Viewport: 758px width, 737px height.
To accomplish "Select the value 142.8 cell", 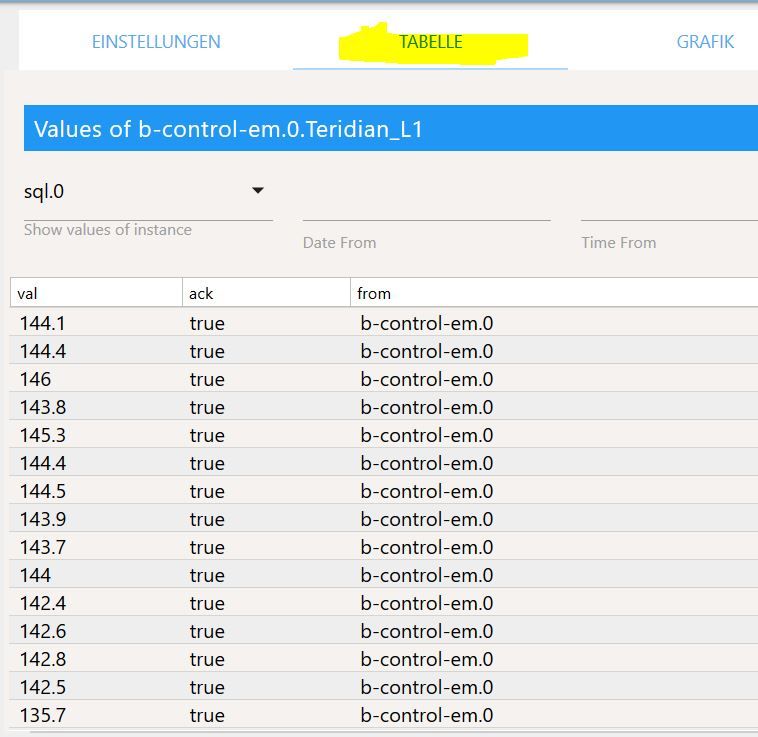I will [x=43, y=660].
